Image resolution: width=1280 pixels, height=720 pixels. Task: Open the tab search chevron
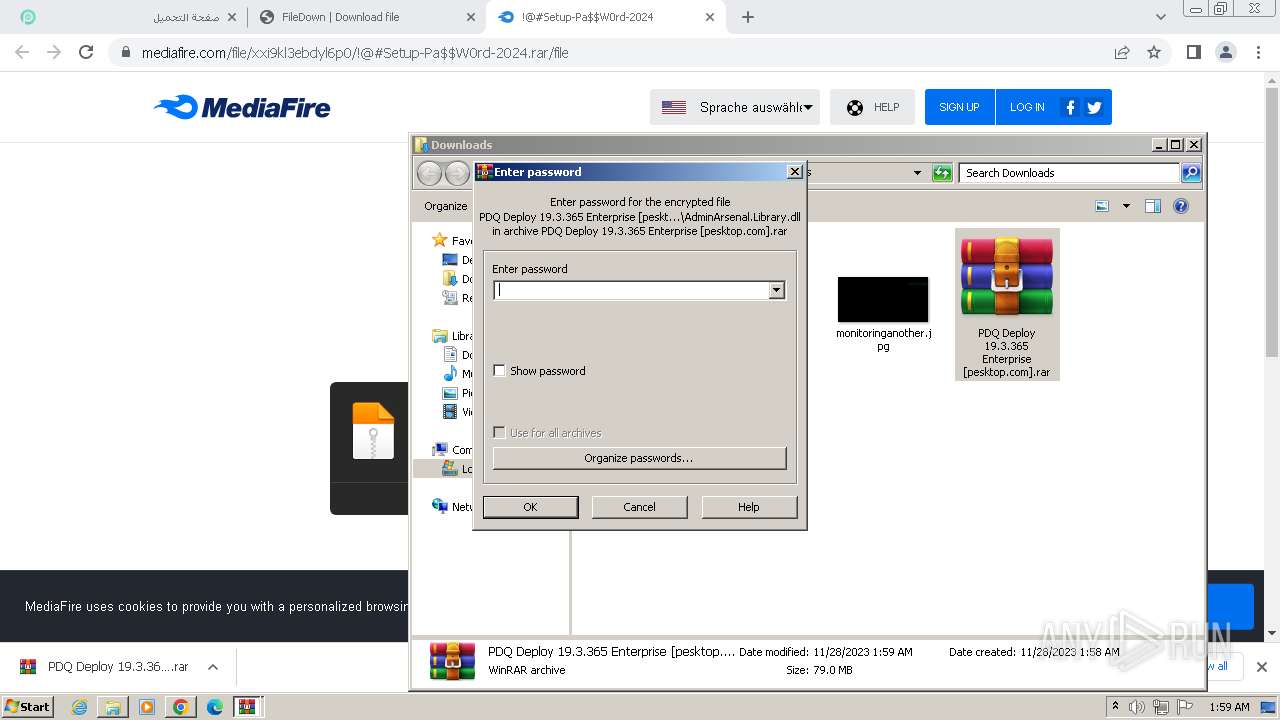[1160, 17]
